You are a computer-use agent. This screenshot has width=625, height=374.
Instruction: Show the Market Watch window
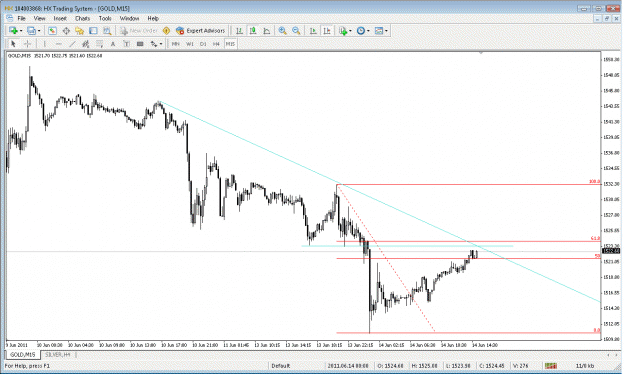pyautogui.click(x=52, y=31)
